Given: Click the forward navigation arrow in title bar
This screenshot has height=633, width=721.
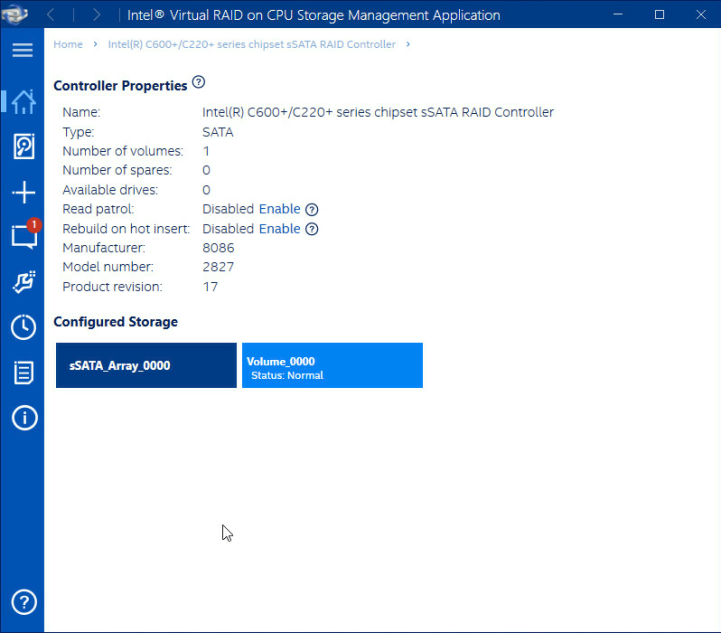Looking at the screenshot, I should pos(96,15).
